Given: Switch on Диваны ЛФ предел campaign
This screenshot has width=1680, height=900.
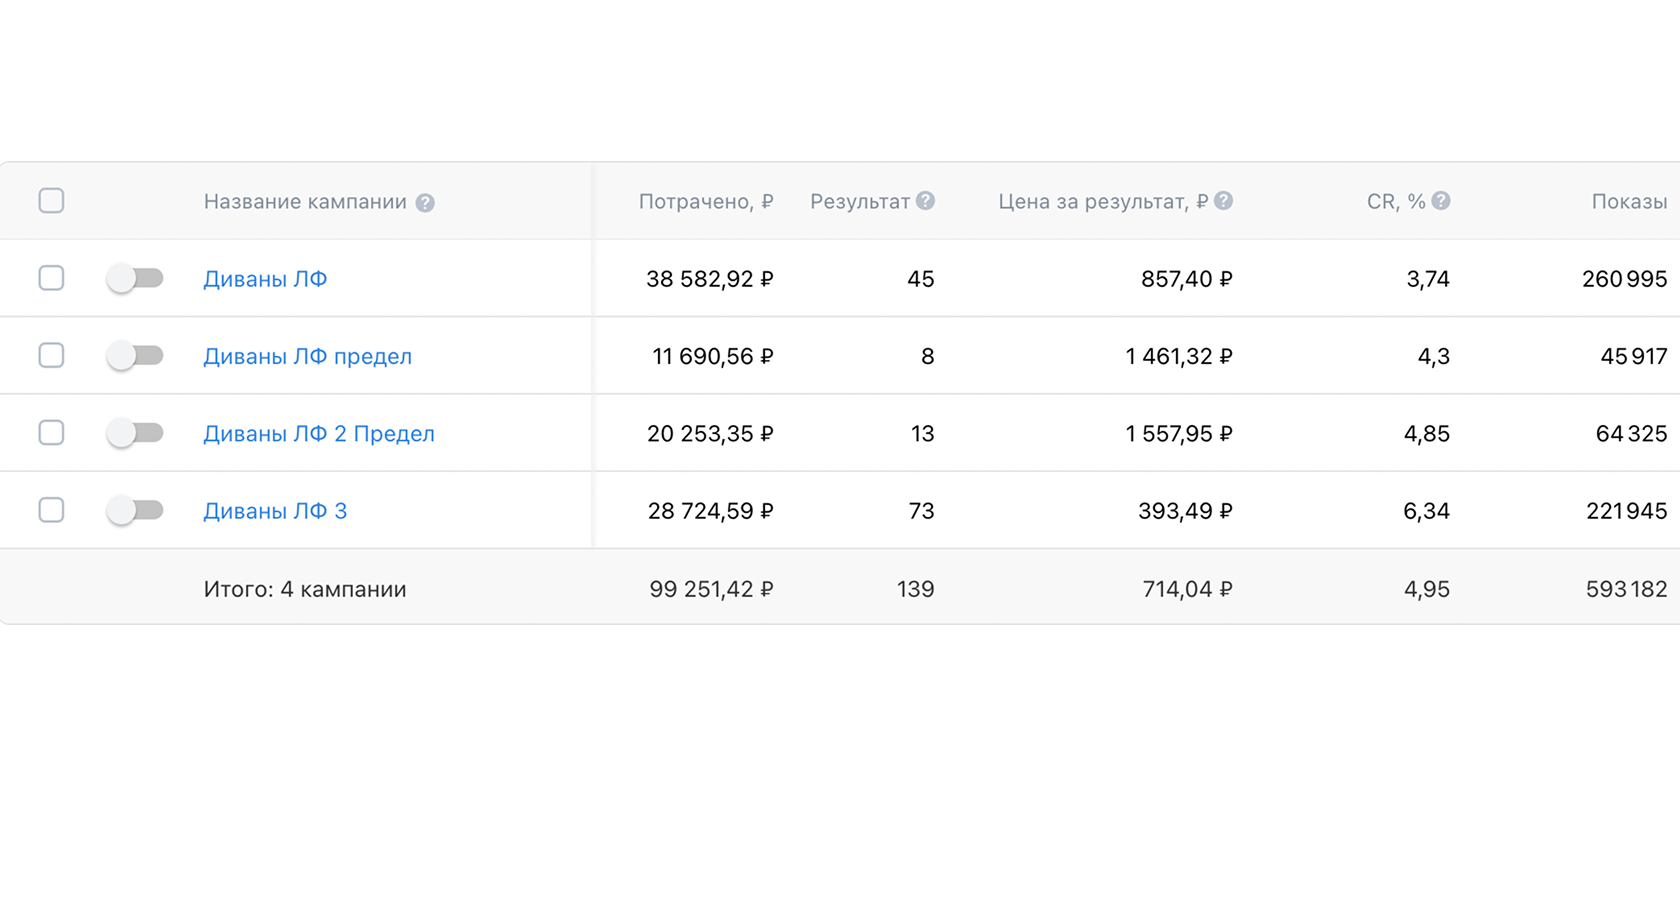Looking at the screenshot, I should click(x=135, y=355).
